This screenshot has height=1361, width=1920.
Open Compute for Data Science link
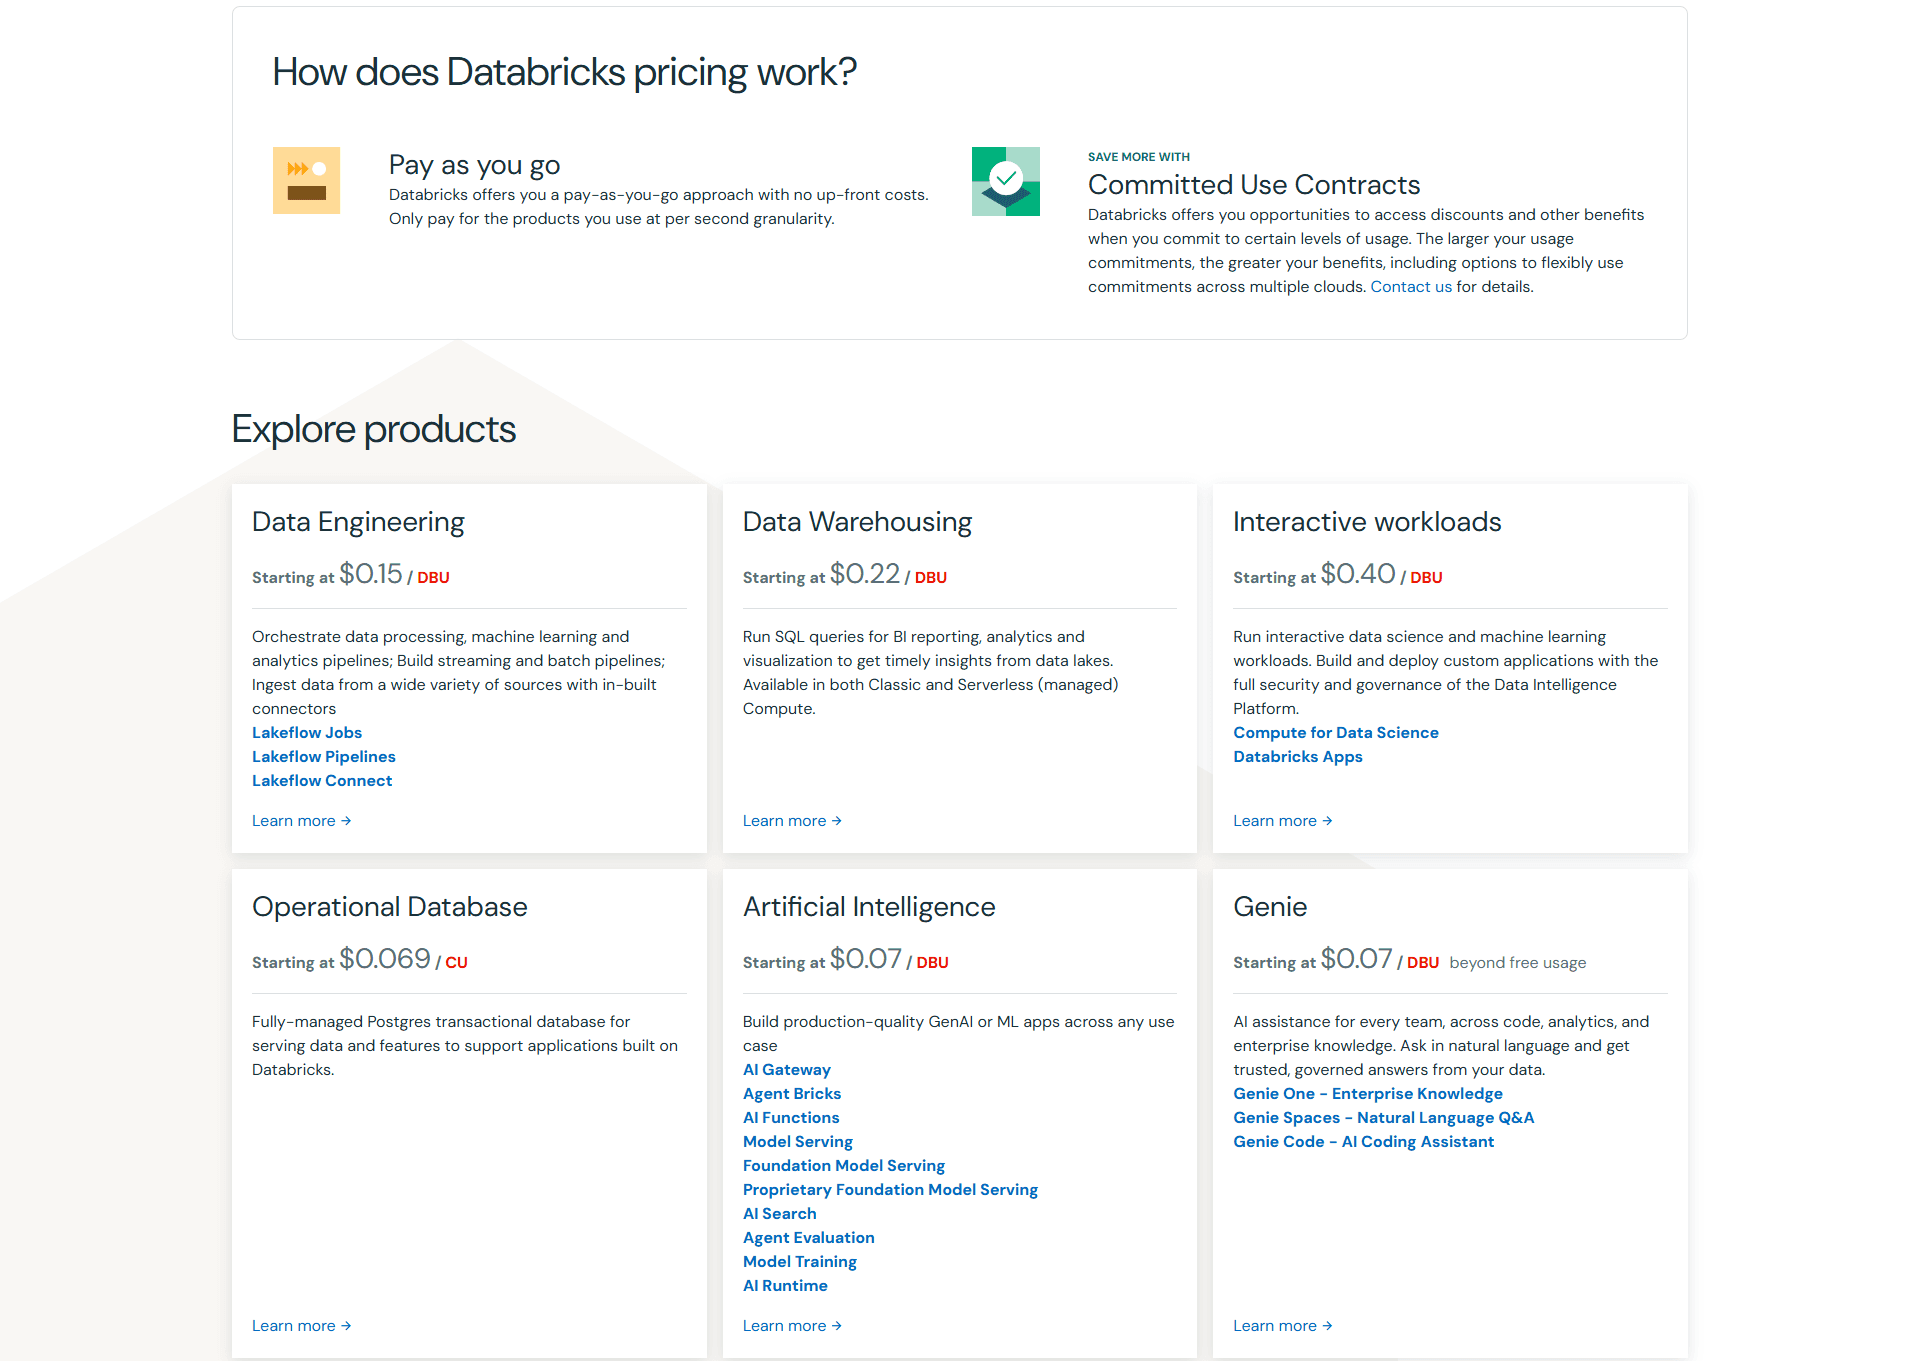click(x=1336, y=733)
